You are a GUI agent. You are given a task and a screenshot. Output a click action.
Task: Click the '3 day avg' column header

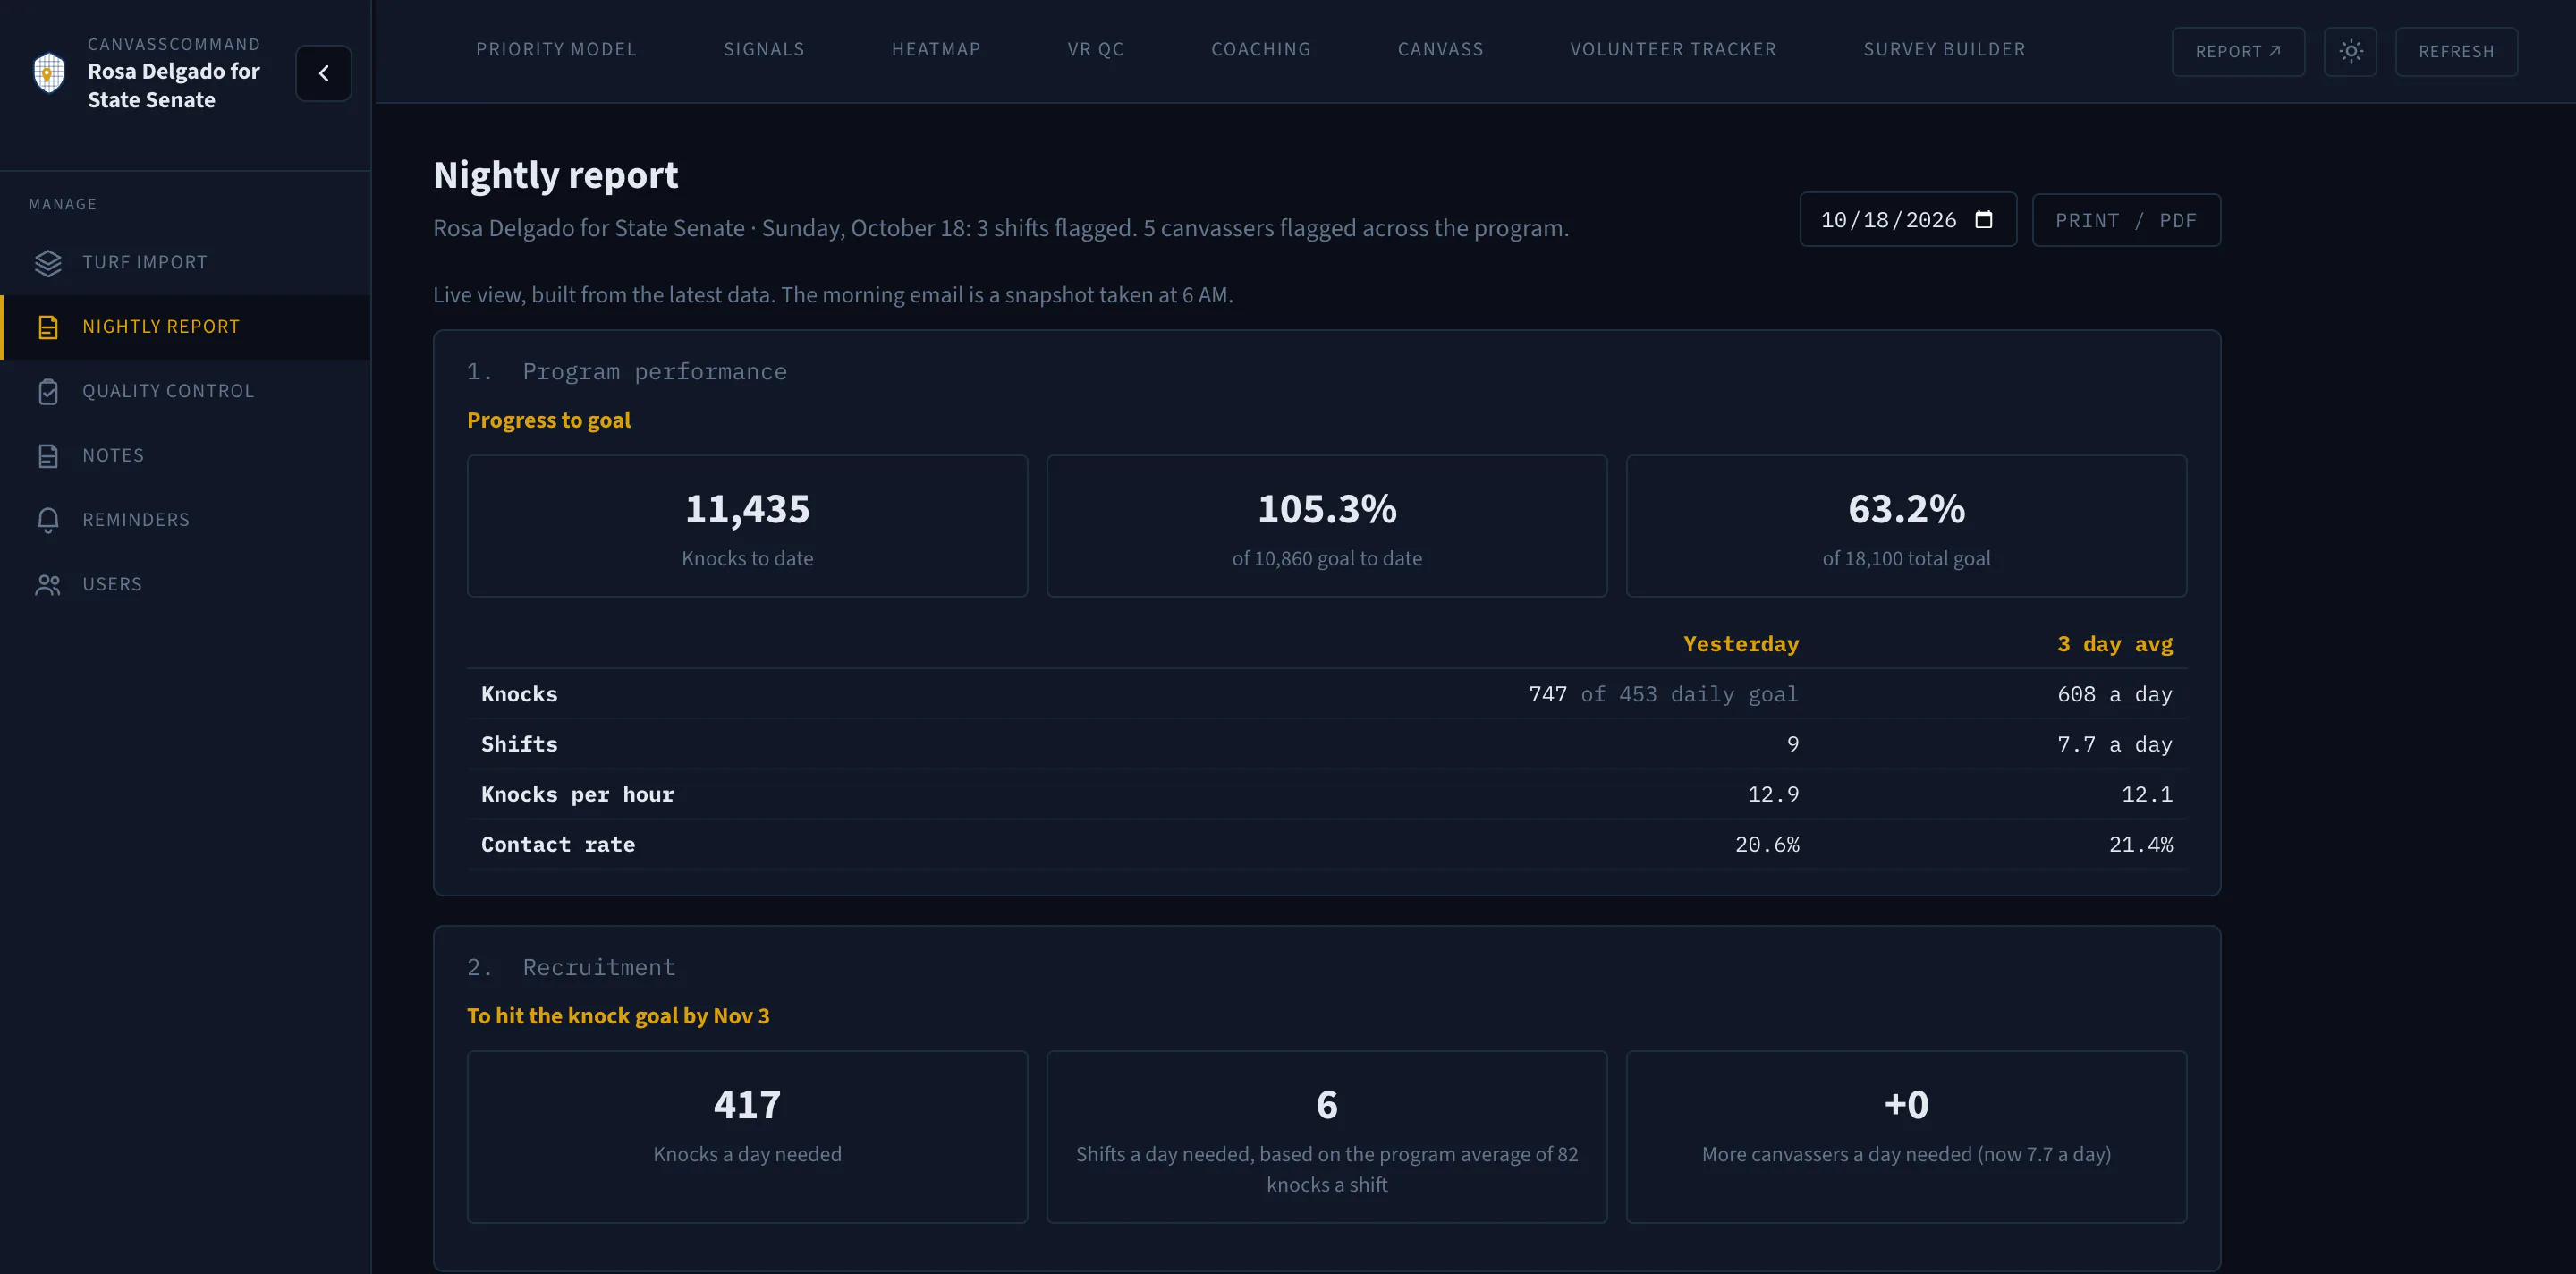[x=2114, y=644]
